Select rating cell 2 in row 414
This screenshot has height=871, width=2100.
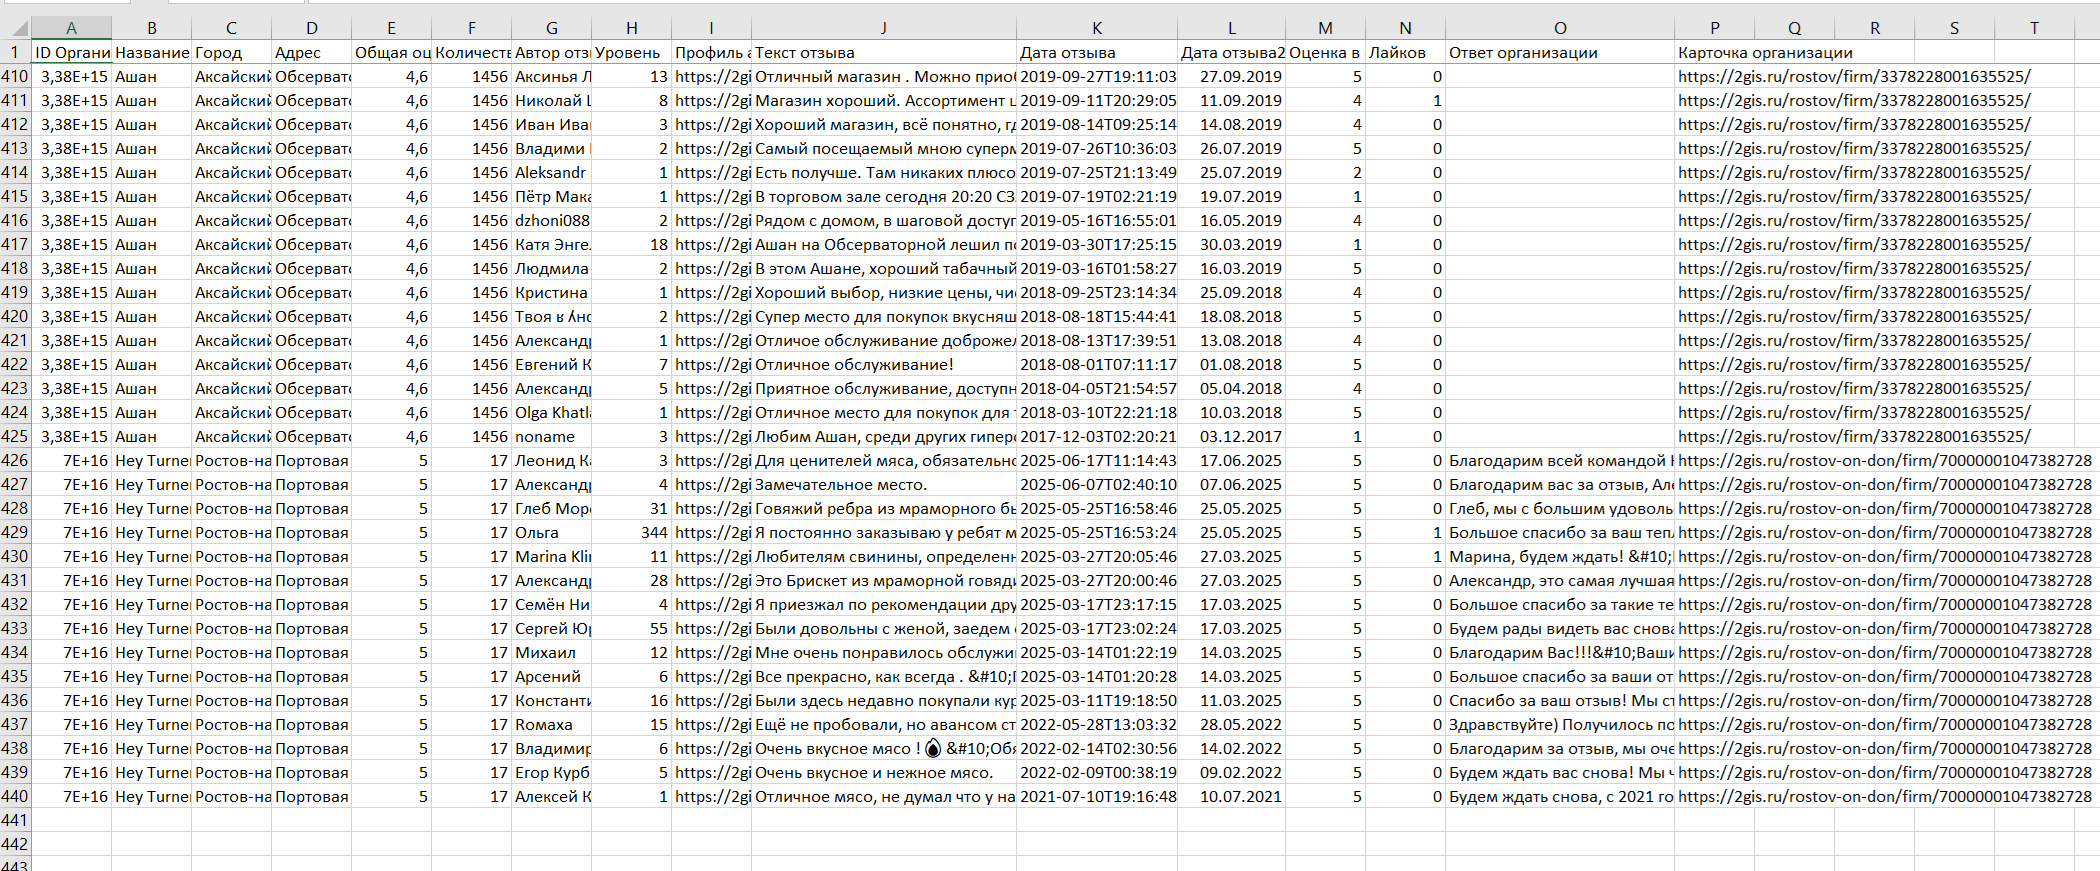click(x=1325, y=172)
